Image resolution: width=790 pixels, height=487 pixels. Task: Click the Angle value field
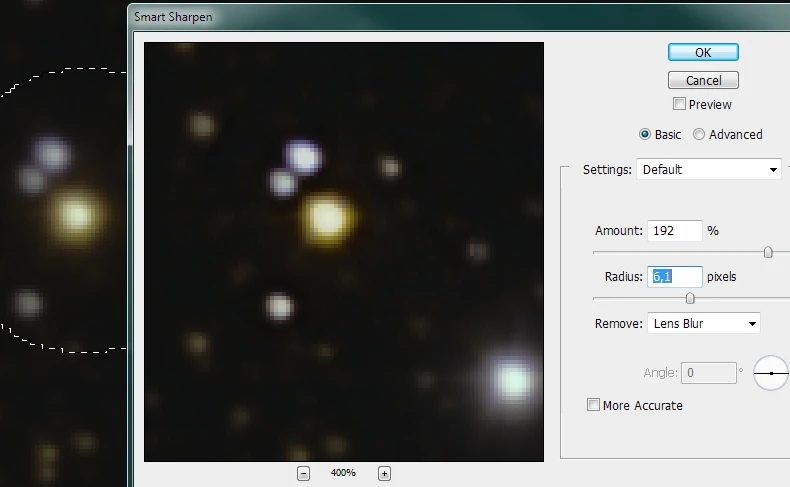[x=708, y=373]
